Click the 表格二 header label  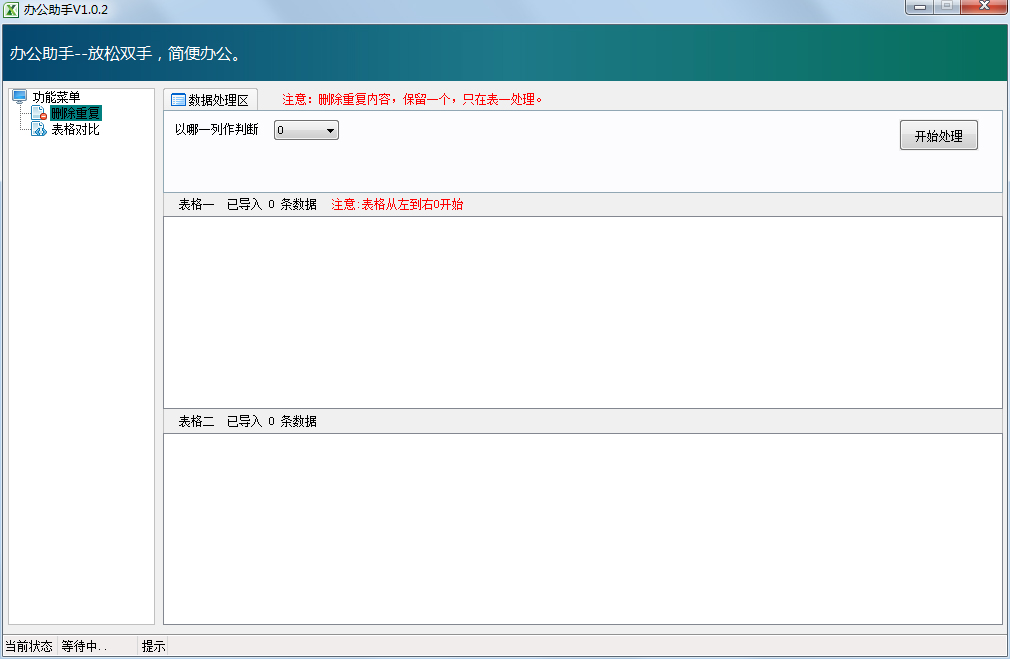[196, 421]
